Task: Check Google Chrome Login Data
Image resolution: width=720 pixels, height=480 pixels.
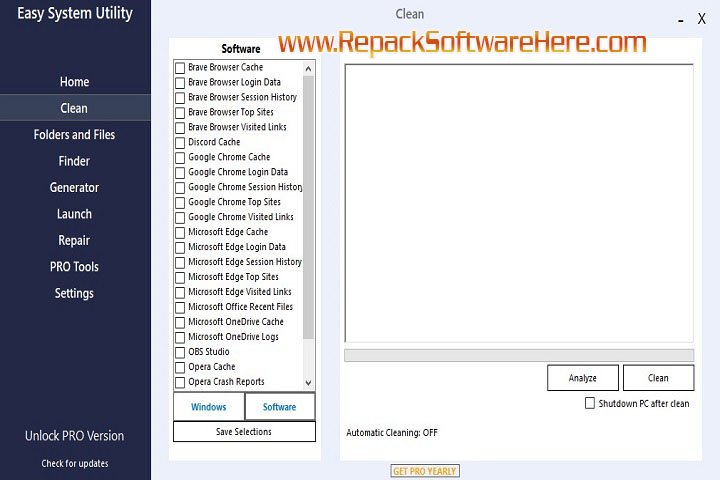Action: [x=180, y=173]
